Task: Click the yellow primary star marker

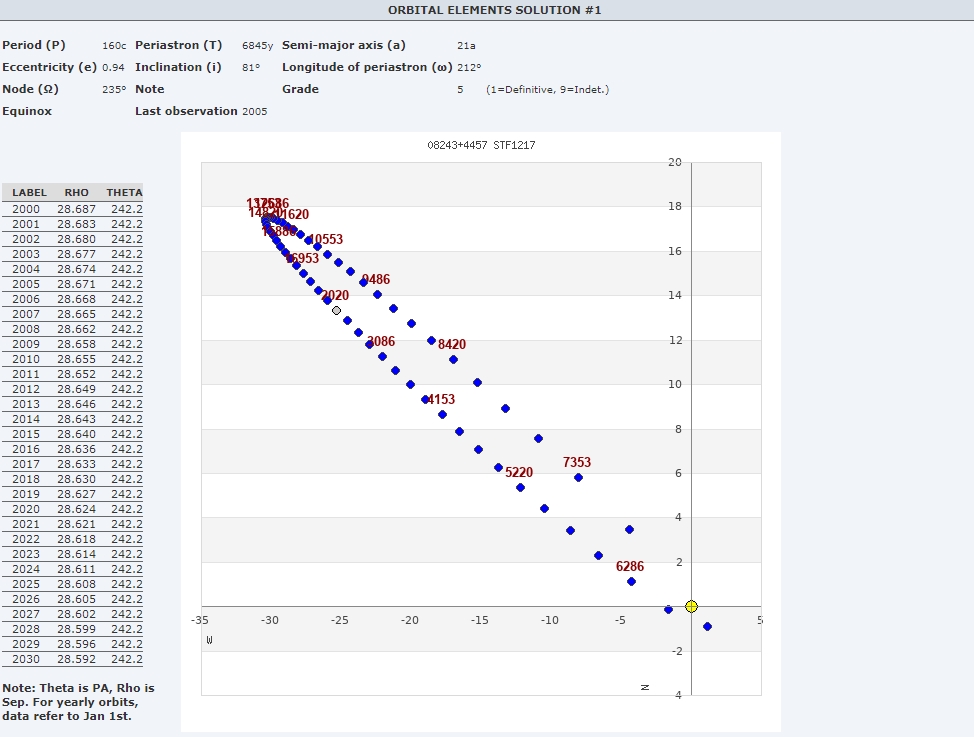Action: [x=691, y=606]
